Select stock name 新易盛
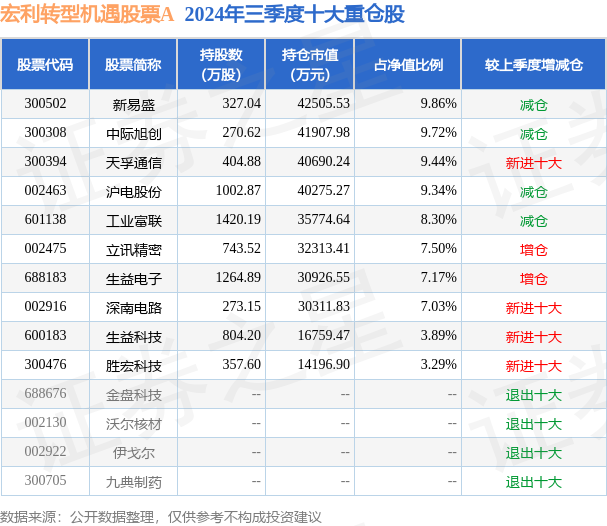The height and width of the screenshot is (526, 607). [x=134, y=105]
